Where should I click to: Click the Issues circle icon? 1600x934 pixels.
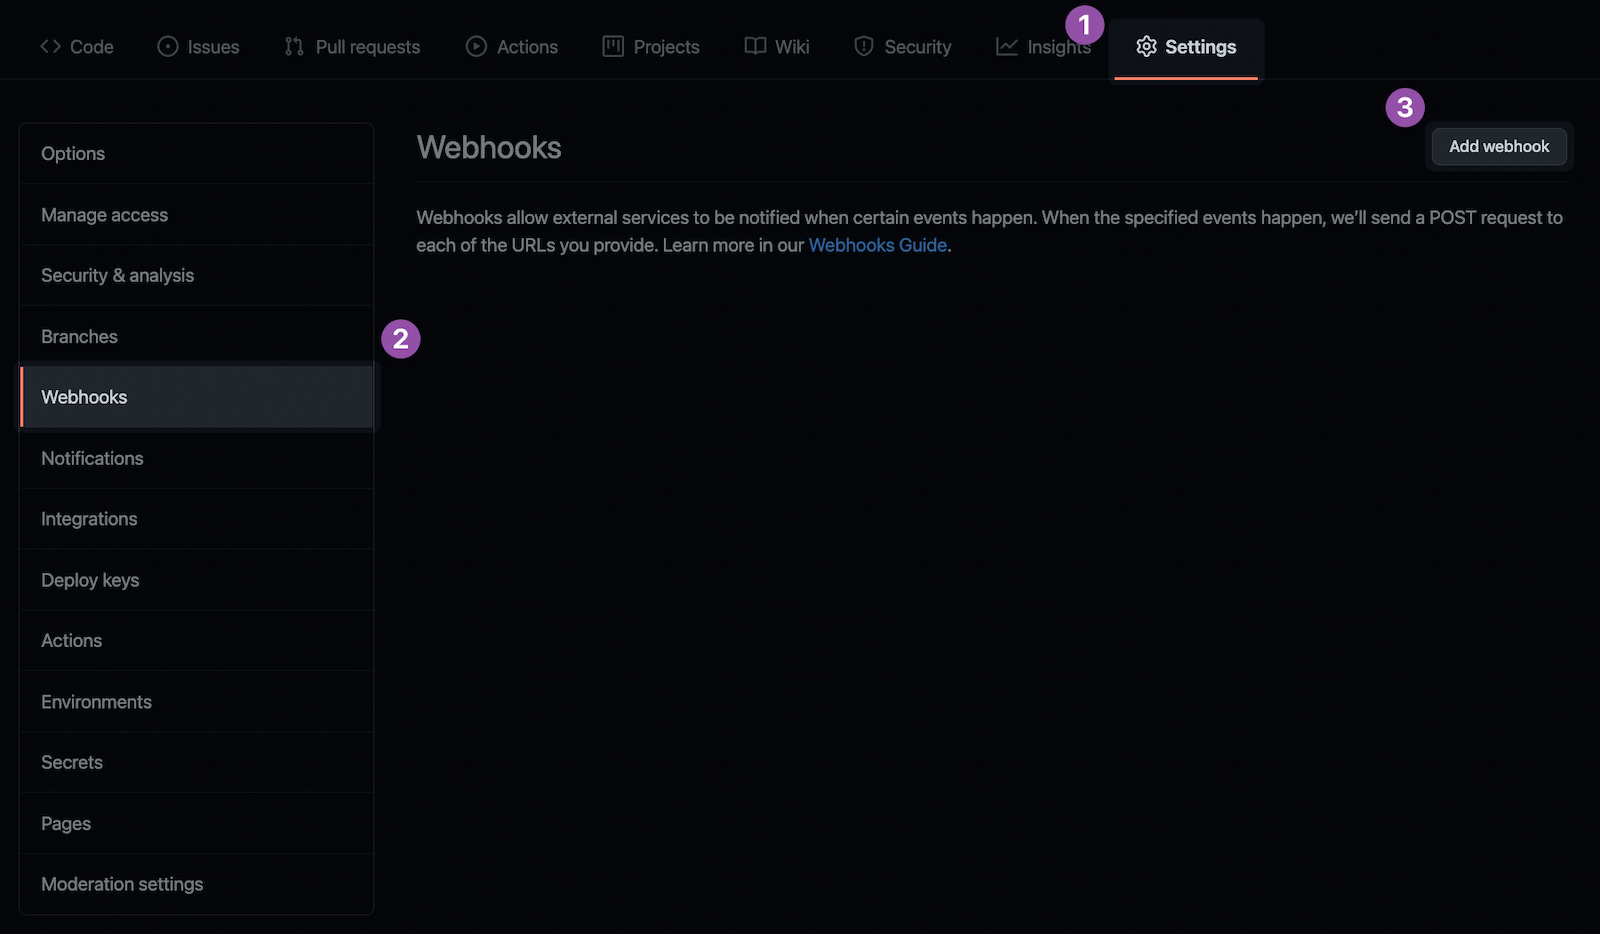pos(168,47)
